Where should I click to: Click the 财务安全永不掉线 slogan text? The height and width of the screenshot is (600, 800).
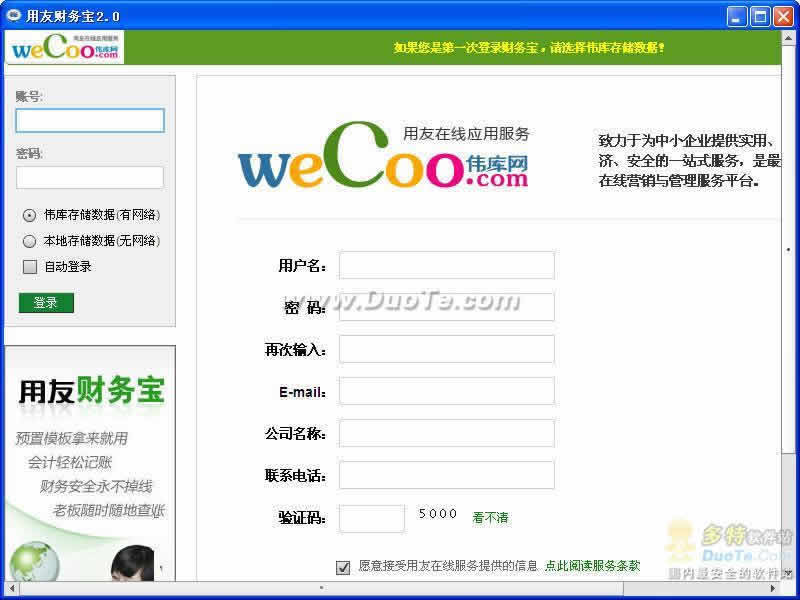pos(96,486)
